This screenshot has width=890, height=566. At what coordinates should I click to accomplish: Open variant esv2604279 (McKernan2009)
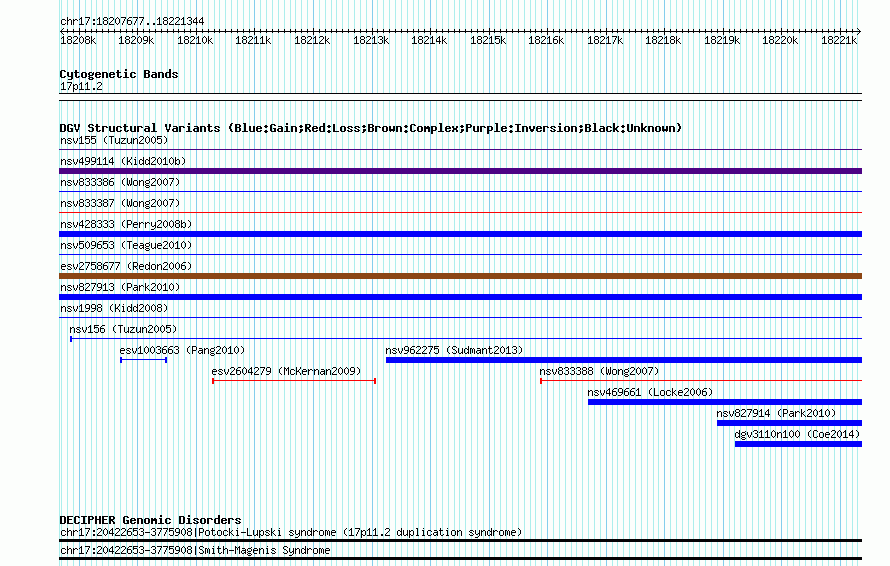286,371
